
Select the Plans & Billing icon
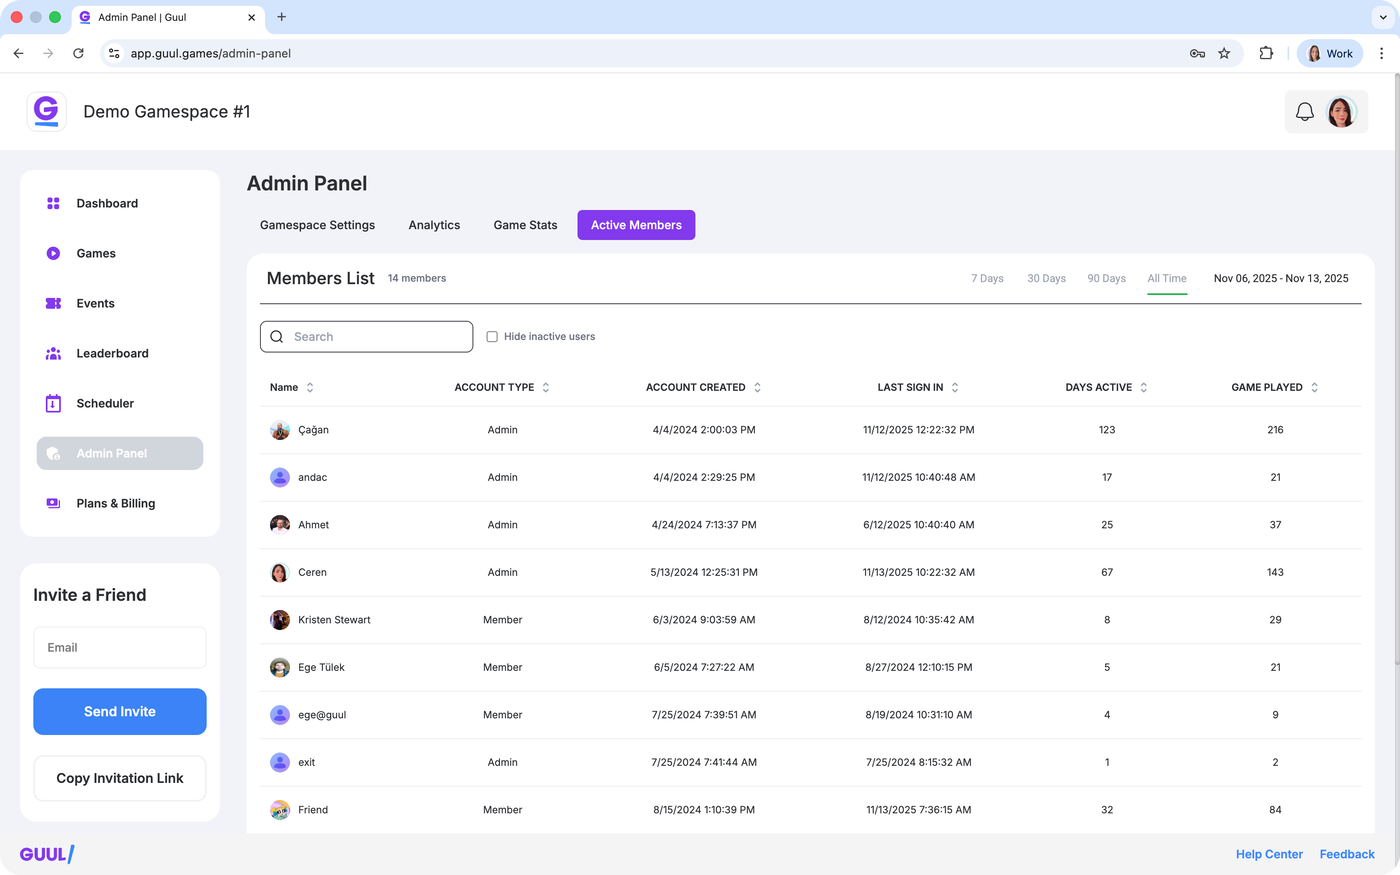[x=53, y=503]
